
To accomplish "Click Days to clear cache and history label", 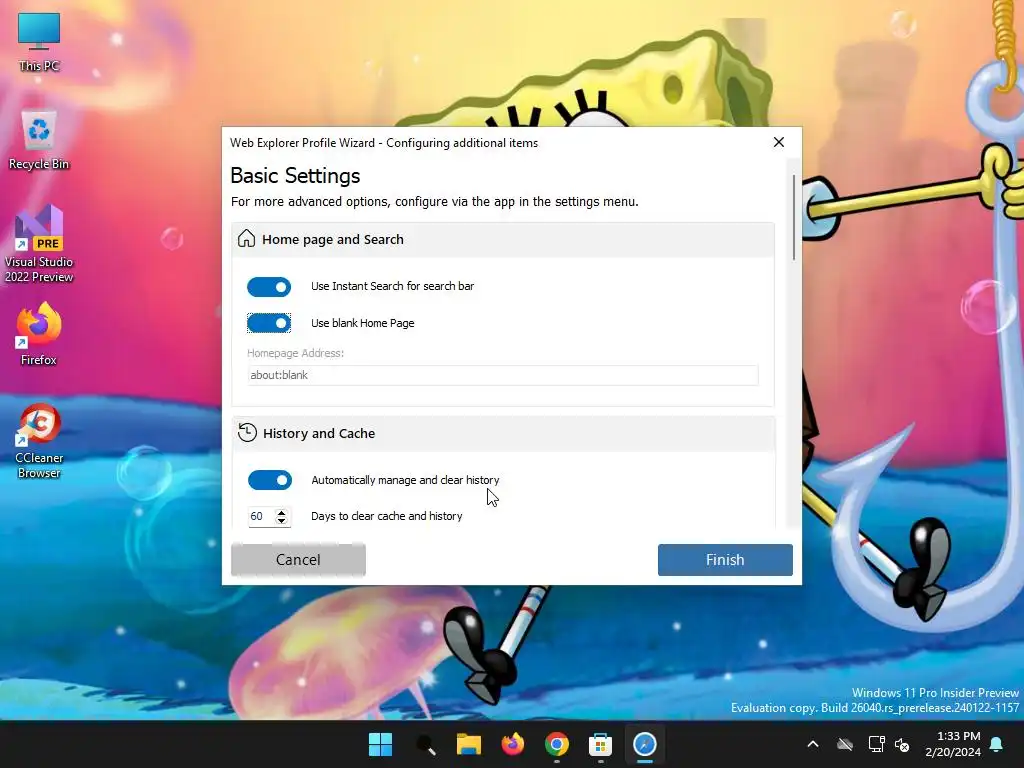I will tap(387, 516).
